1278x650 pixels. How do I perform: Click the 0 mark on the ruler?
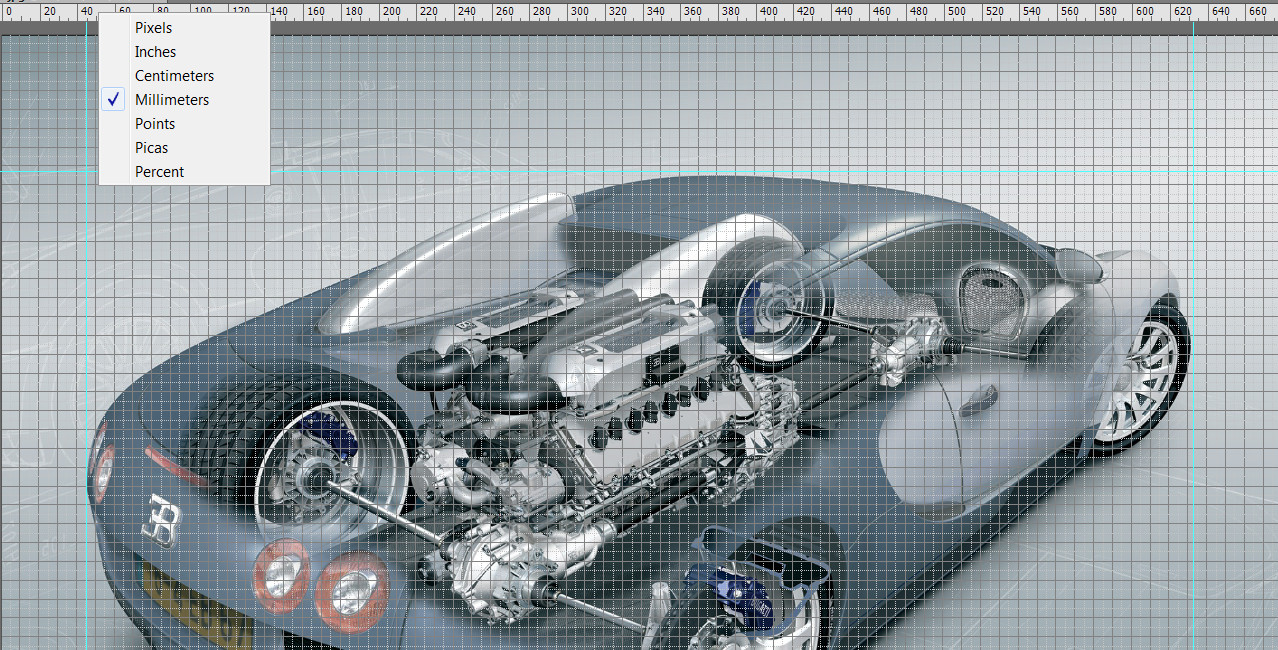pos(10,11)
